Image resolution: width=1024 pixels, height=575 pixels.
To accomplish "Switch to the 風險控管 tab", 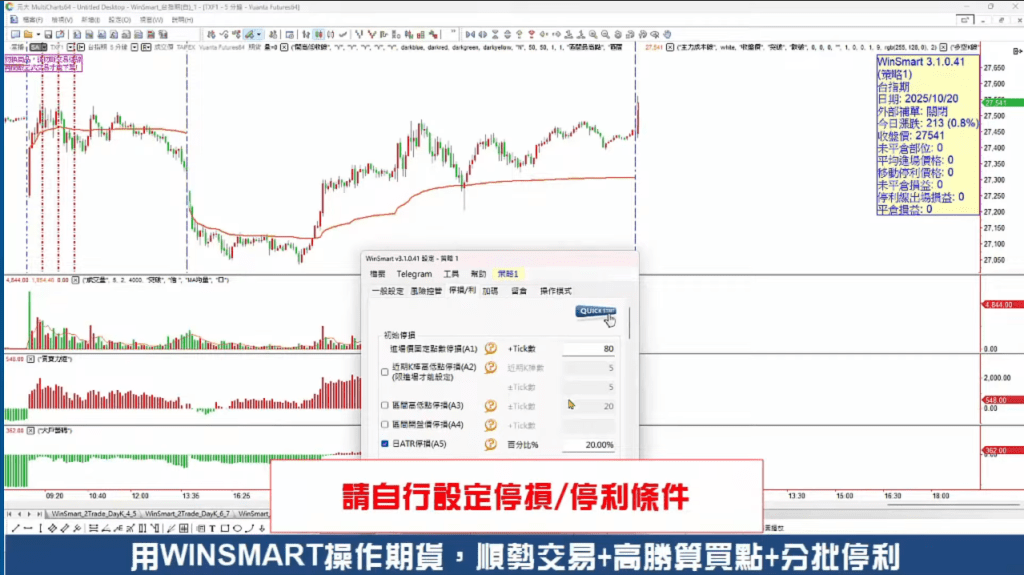I will [x=427, y=290].
